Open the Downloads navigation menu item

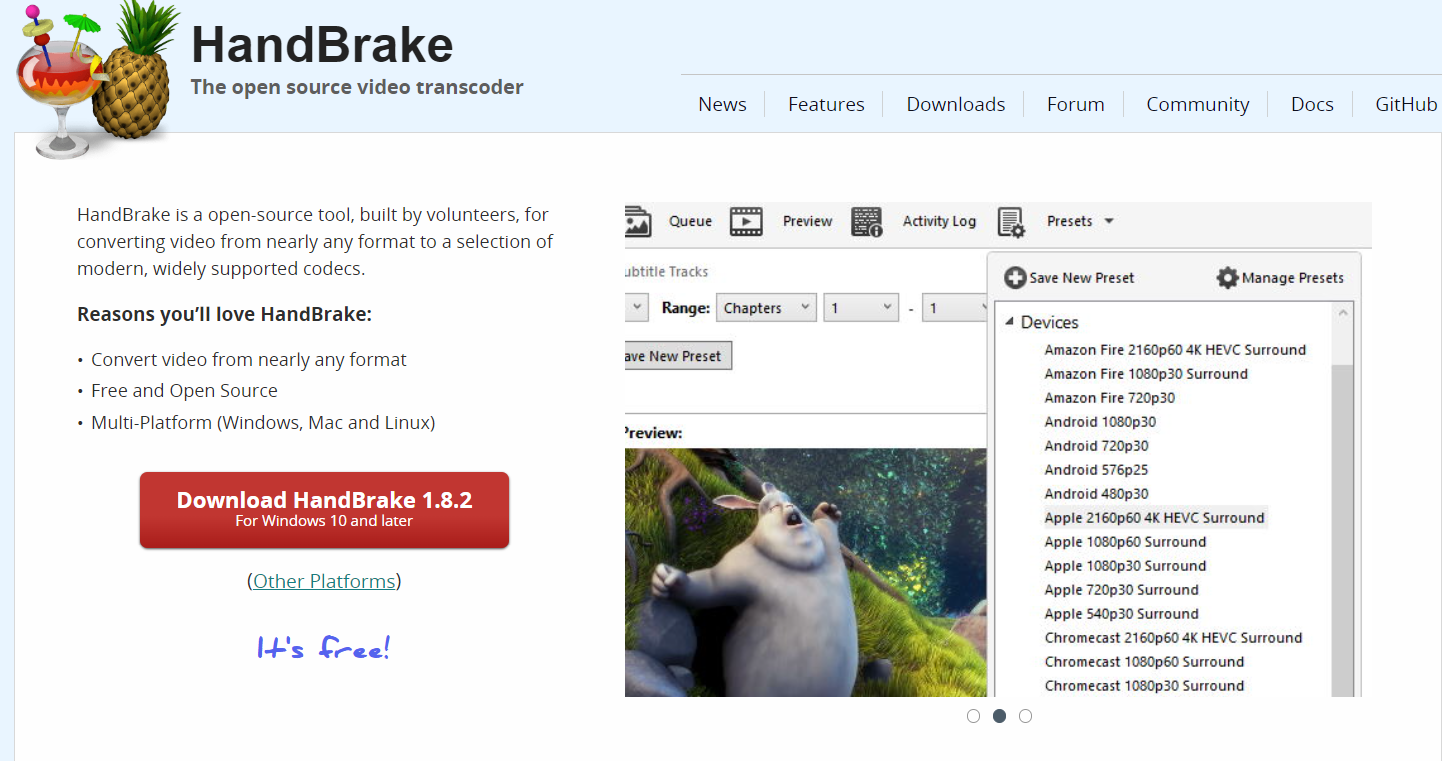point(955,104)
